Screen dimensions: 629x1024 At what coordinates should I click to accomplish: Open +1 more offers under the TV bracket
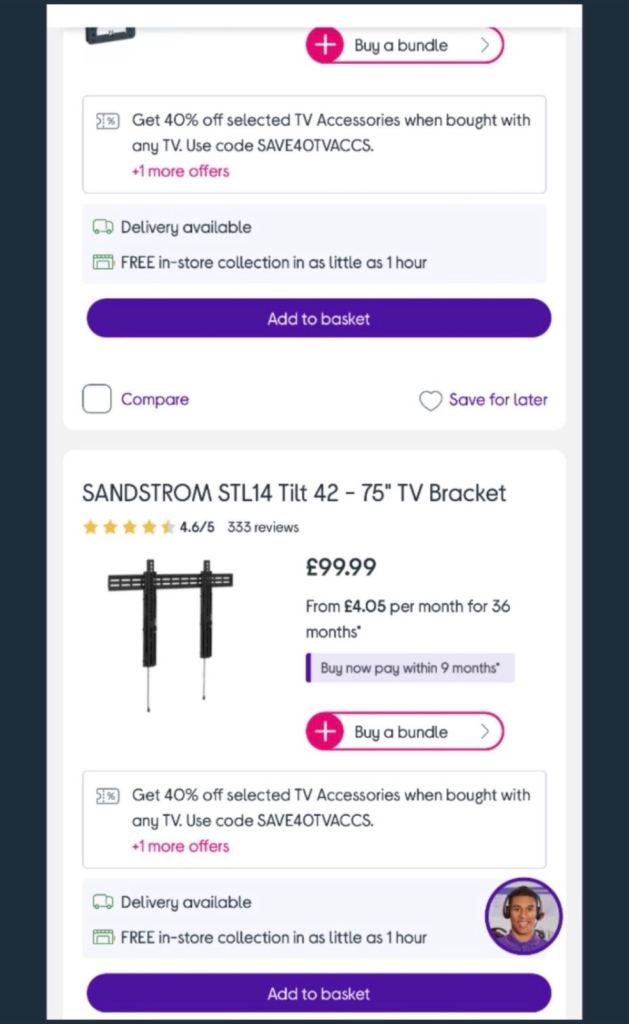click(x=180, y=846)
